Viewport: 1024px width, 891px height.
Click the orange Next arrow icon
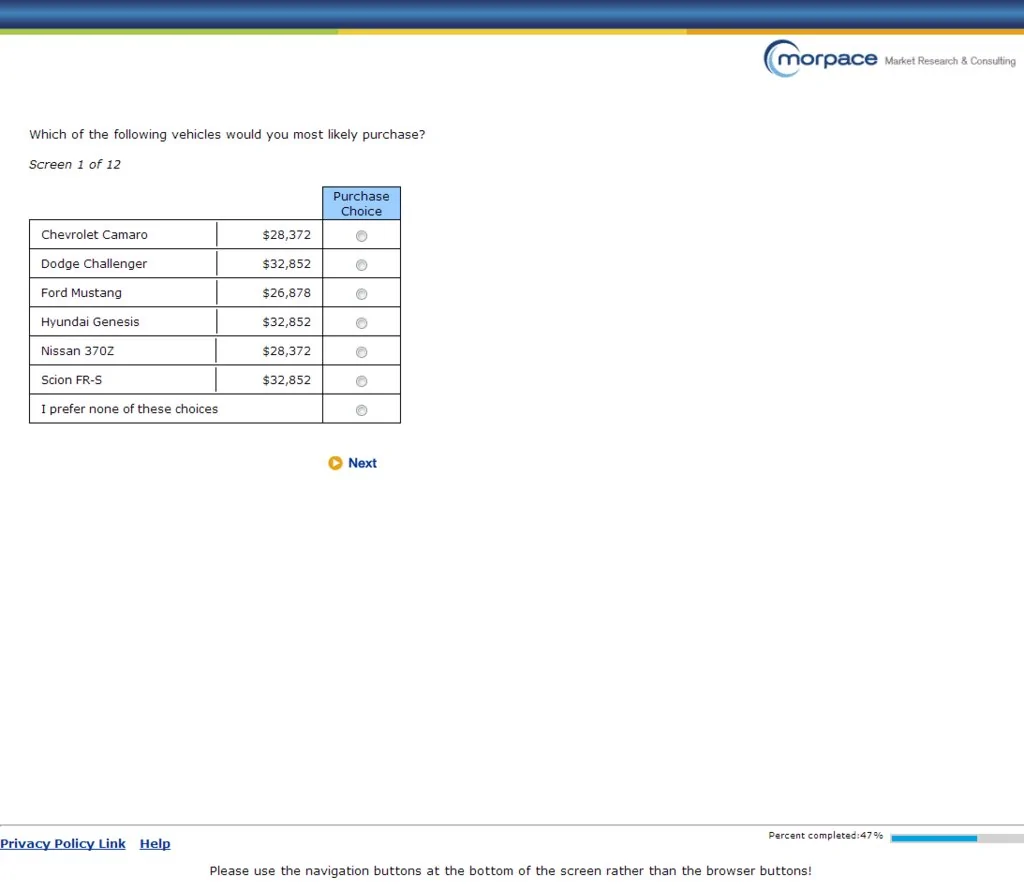pos(335,463)
